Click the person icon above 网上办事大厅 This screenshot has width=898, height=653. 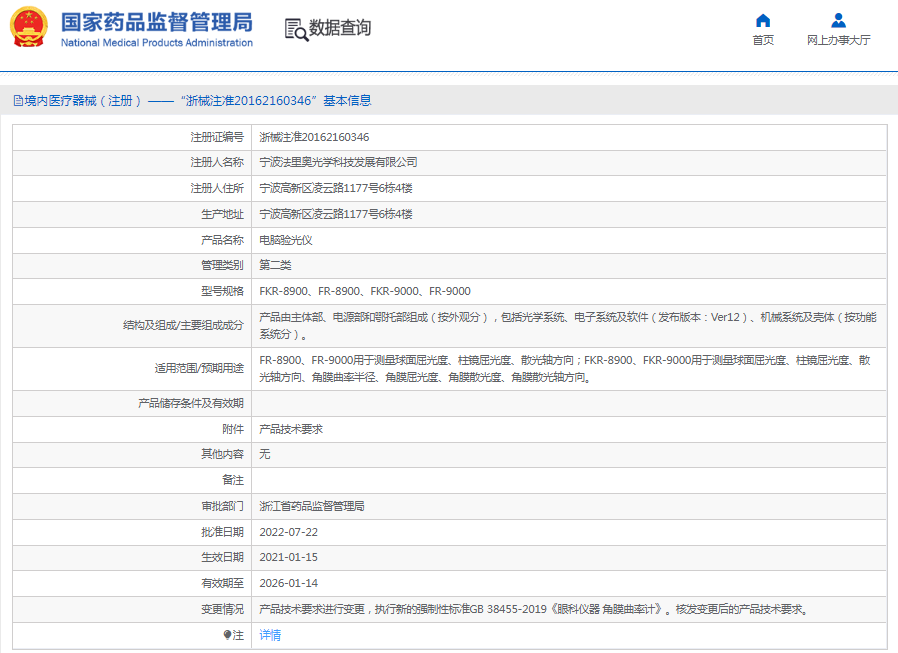click(x=838, y=20)
